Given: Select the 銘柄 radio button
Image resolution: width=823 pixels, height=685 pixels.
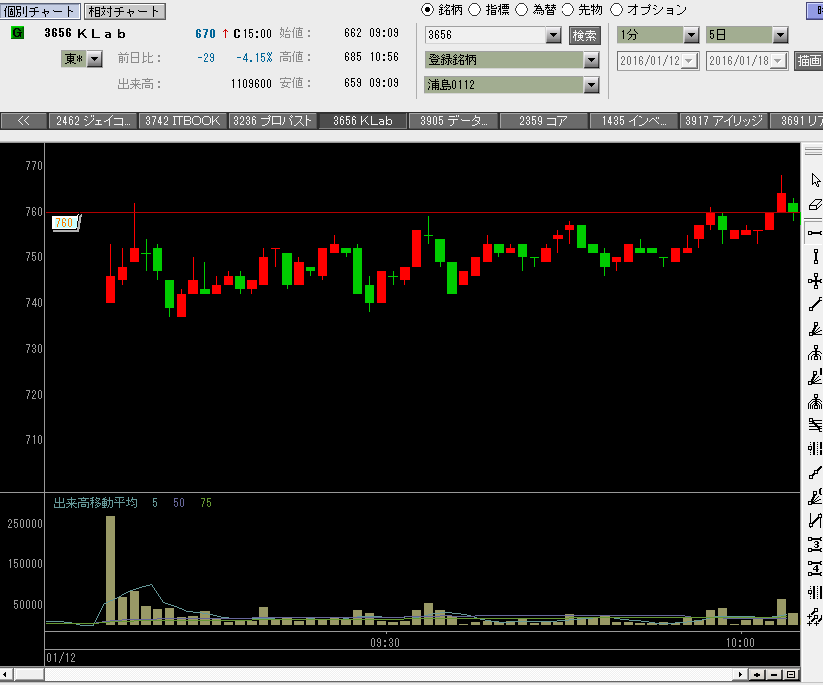Looking at the screenshot, I should tap(428, 9).
